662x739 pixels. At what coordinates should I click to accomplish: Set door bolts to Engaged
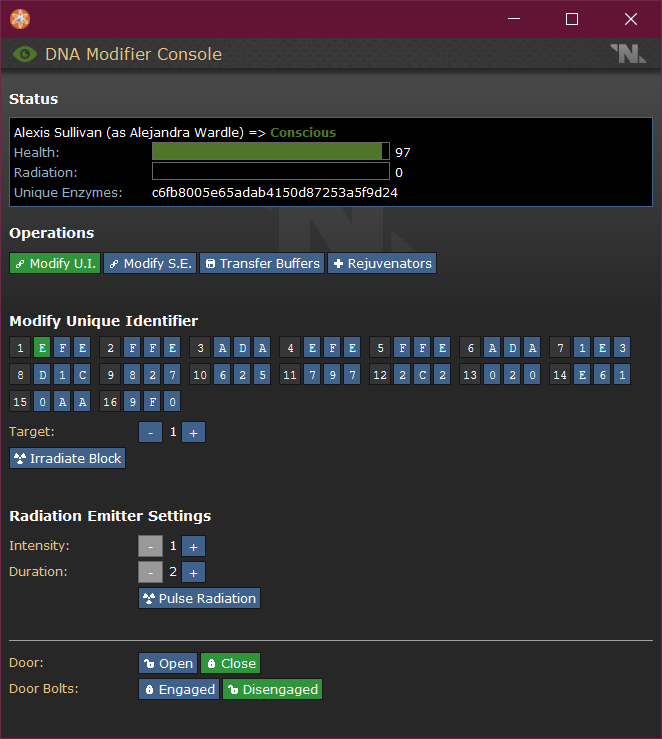(x=179, y=689)
